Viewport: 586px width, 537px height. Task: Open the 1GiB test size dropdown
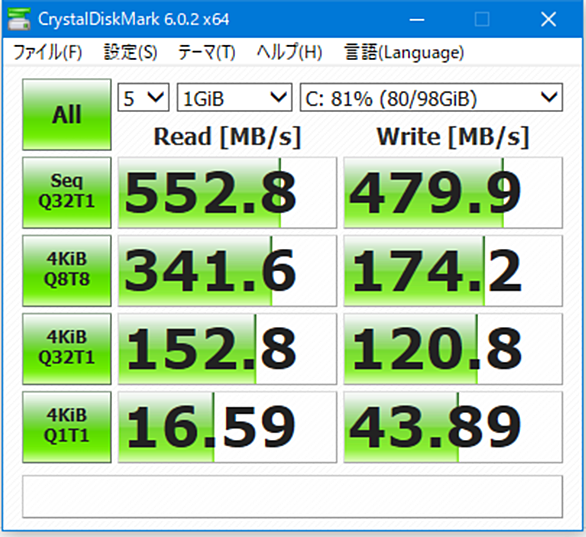tap(234, 98)
